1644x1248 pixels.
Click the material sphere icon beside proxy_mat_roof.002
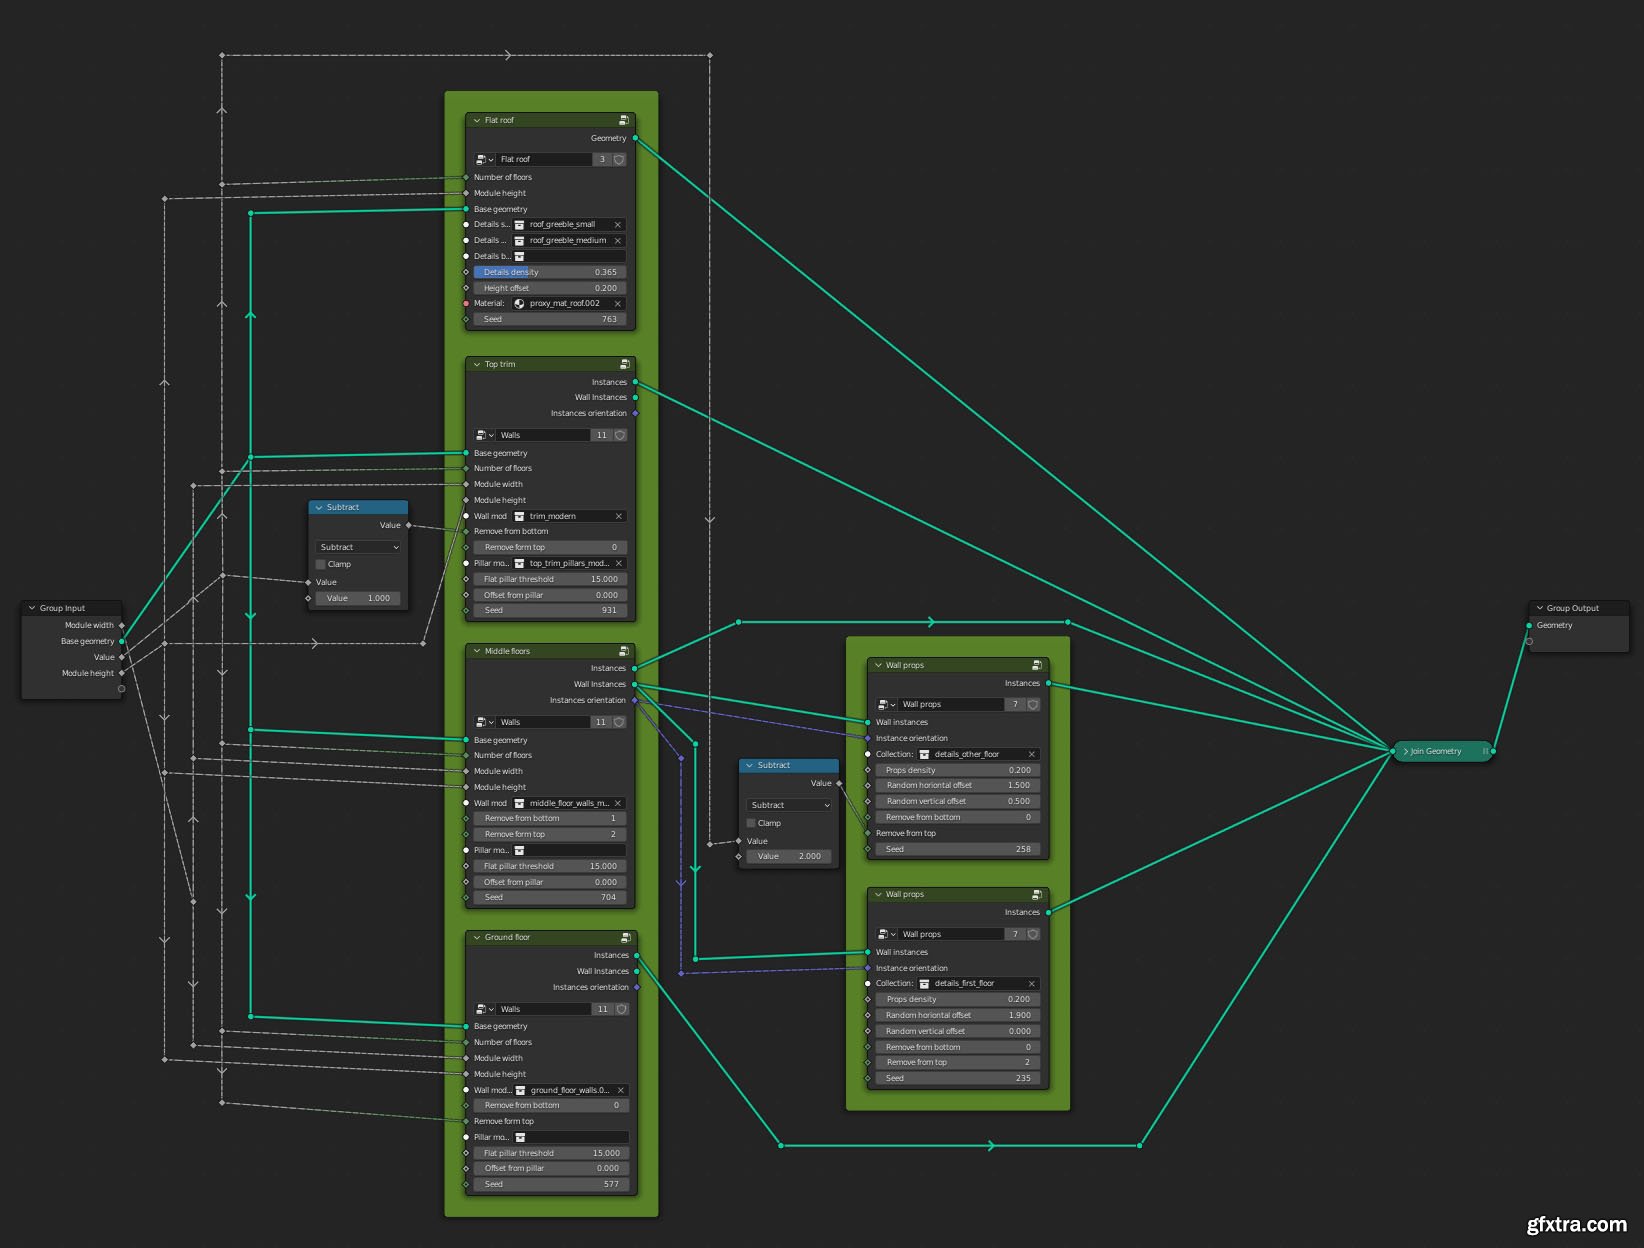click(x=519, y=304)
